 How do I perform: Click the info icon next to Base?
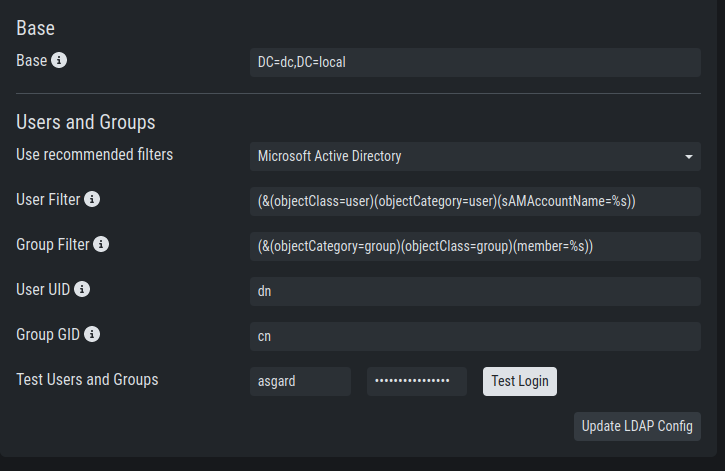click(x=59, y=60)
